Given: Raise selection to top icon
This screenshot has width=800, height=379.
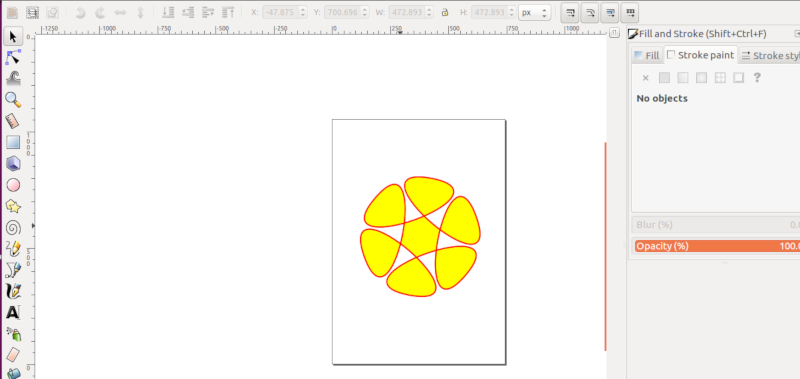Looking at the screenshot, I should pos(228,13).
